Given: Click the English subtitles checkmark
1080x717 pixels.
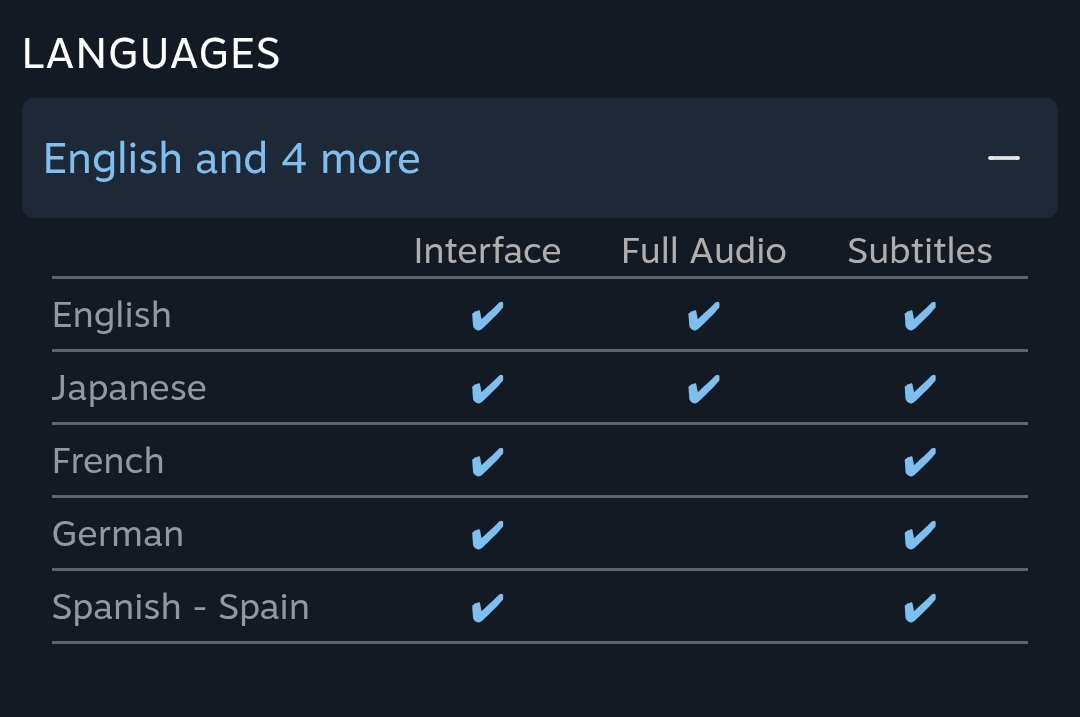Looking at the screenshot, I should tap(920, 316).
